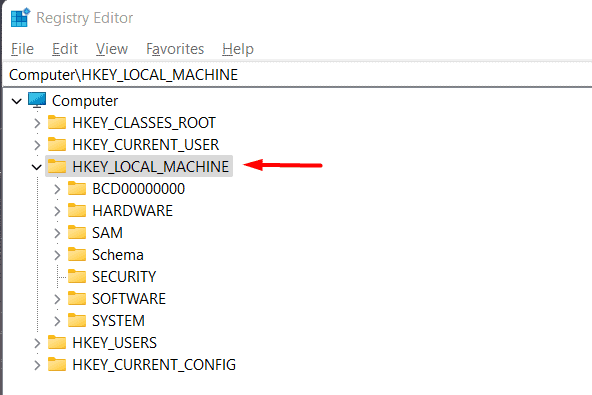Expand the SOFTWARE subkey
This screenshot has height=395, width=592.
coord(57,299)
